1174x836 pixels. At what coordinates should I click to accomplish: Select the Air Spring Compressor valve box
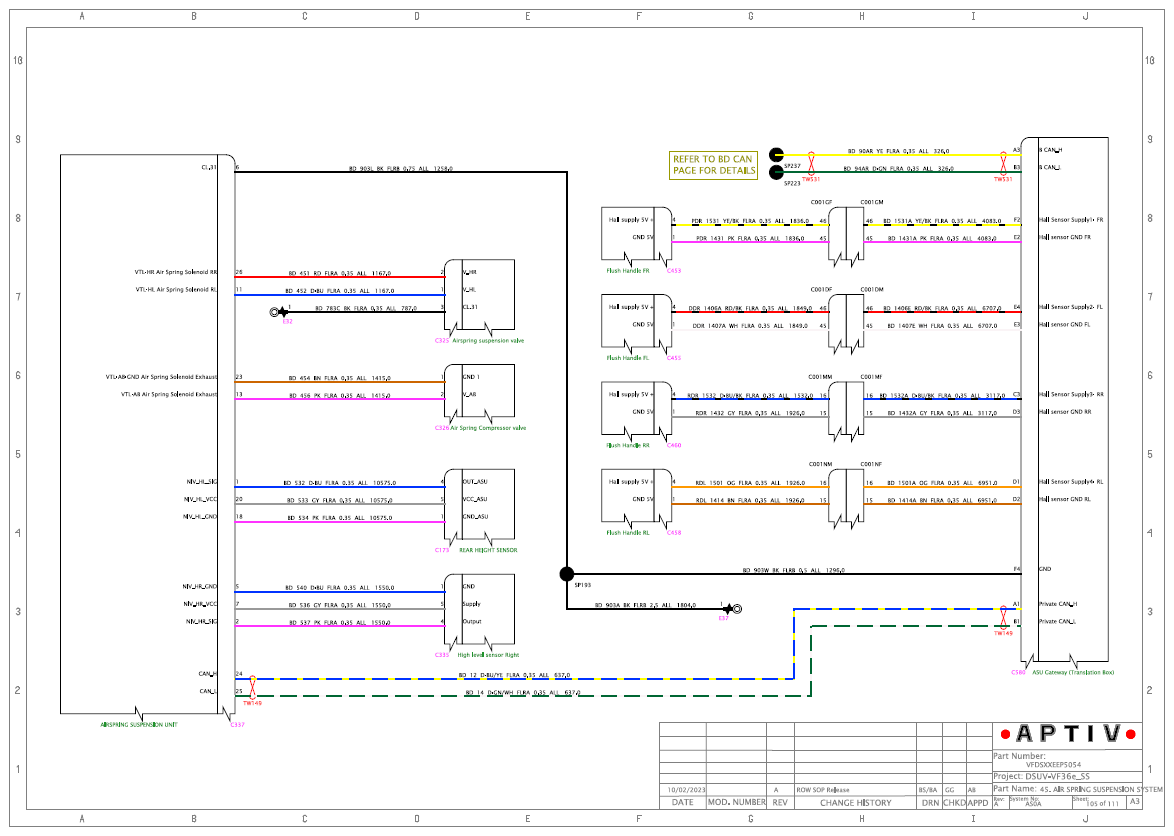pos(479,394)
